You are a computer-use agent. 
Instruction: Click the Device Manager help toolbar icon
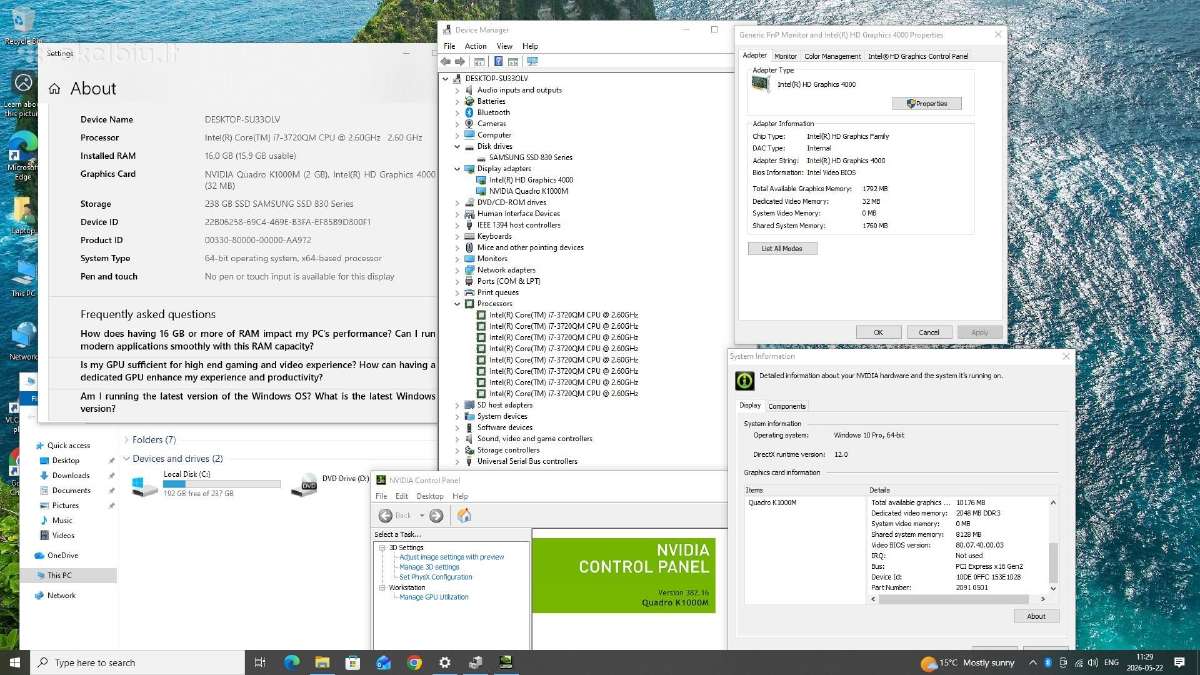point(497,61)
